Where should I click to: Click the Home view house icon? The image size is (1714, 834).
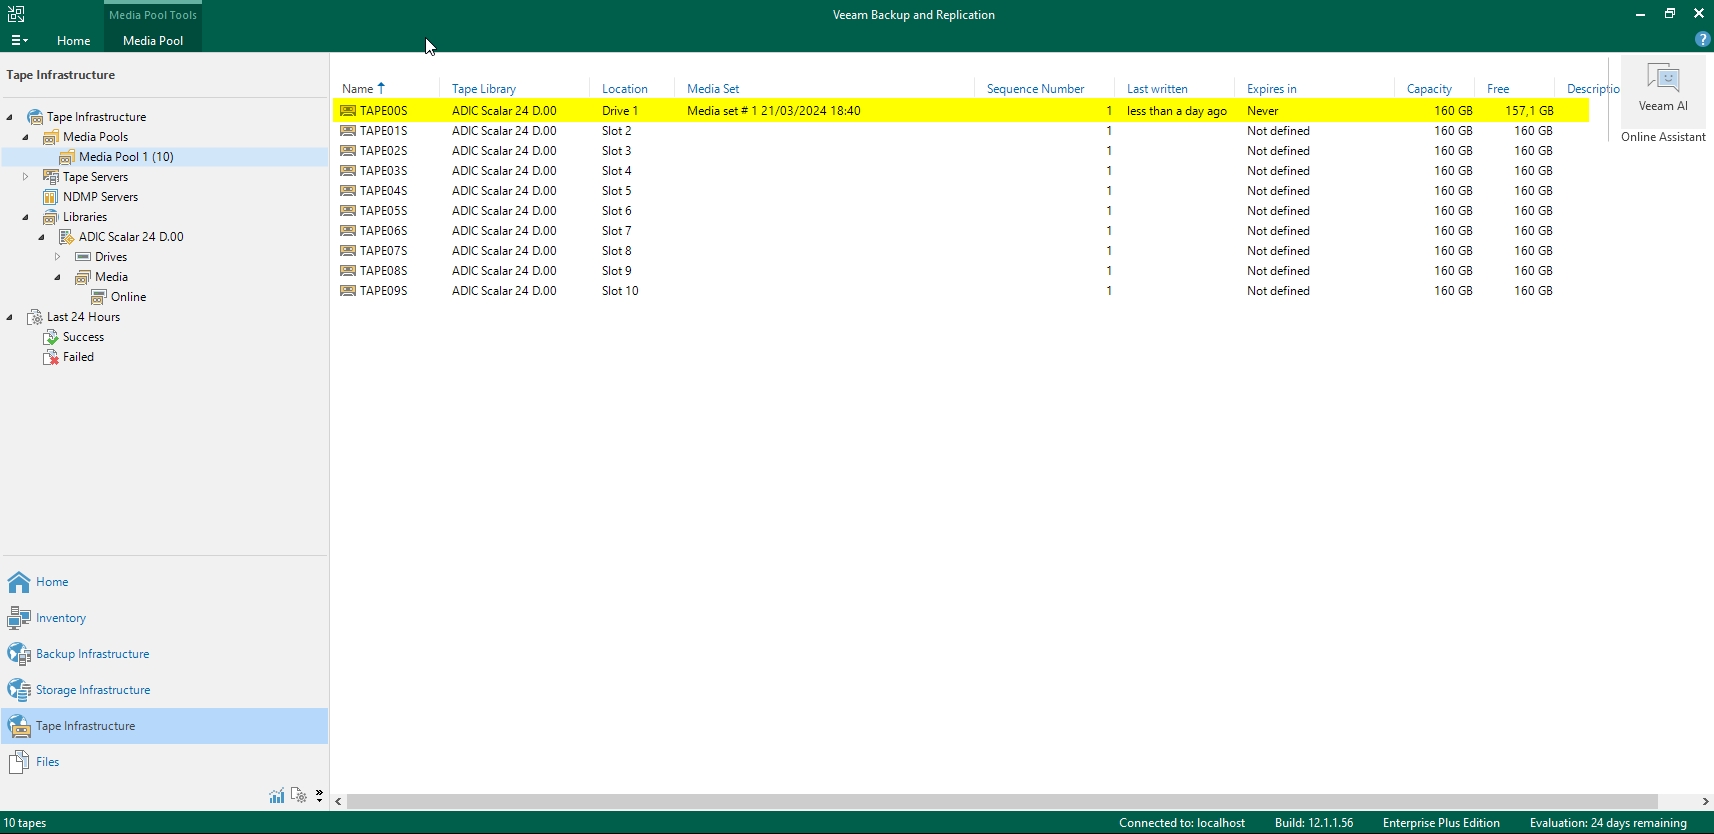click(19, 582)
